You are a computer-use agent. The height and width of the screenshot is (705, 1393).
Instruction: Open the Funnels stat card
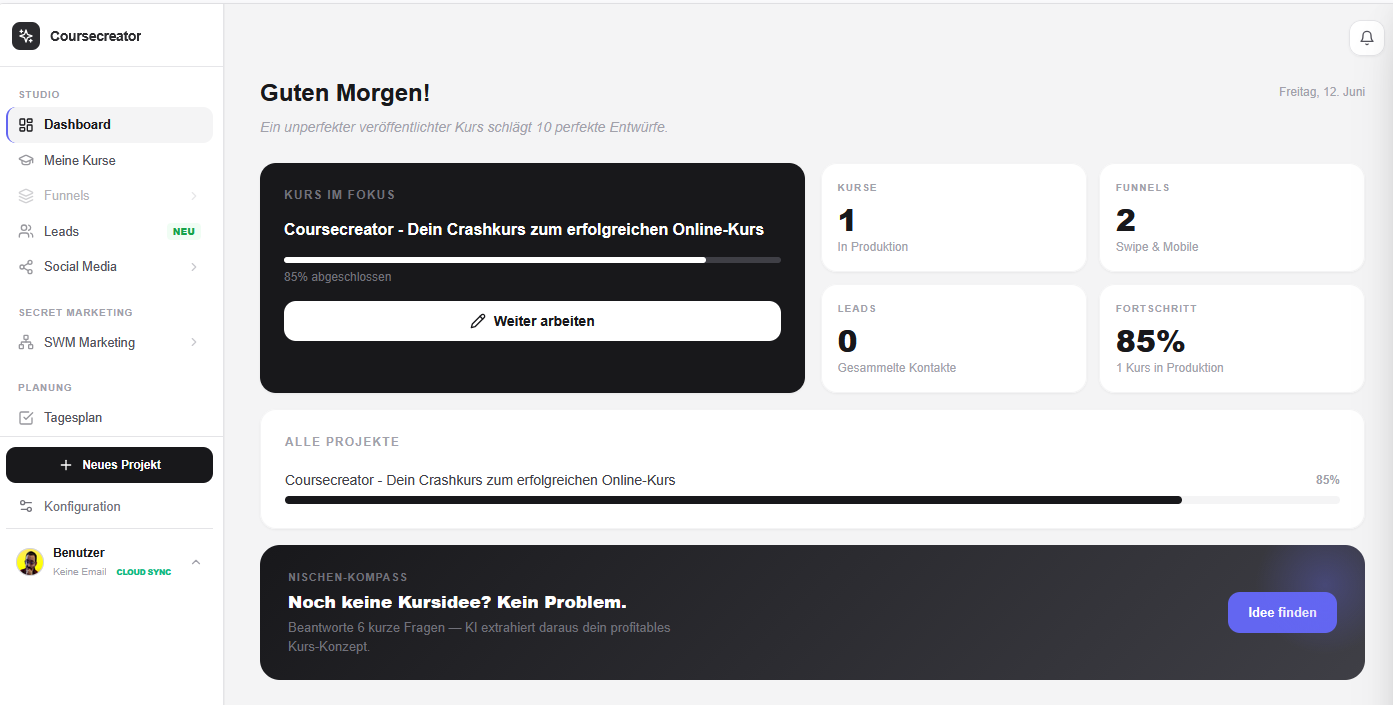pos(1232,217)
